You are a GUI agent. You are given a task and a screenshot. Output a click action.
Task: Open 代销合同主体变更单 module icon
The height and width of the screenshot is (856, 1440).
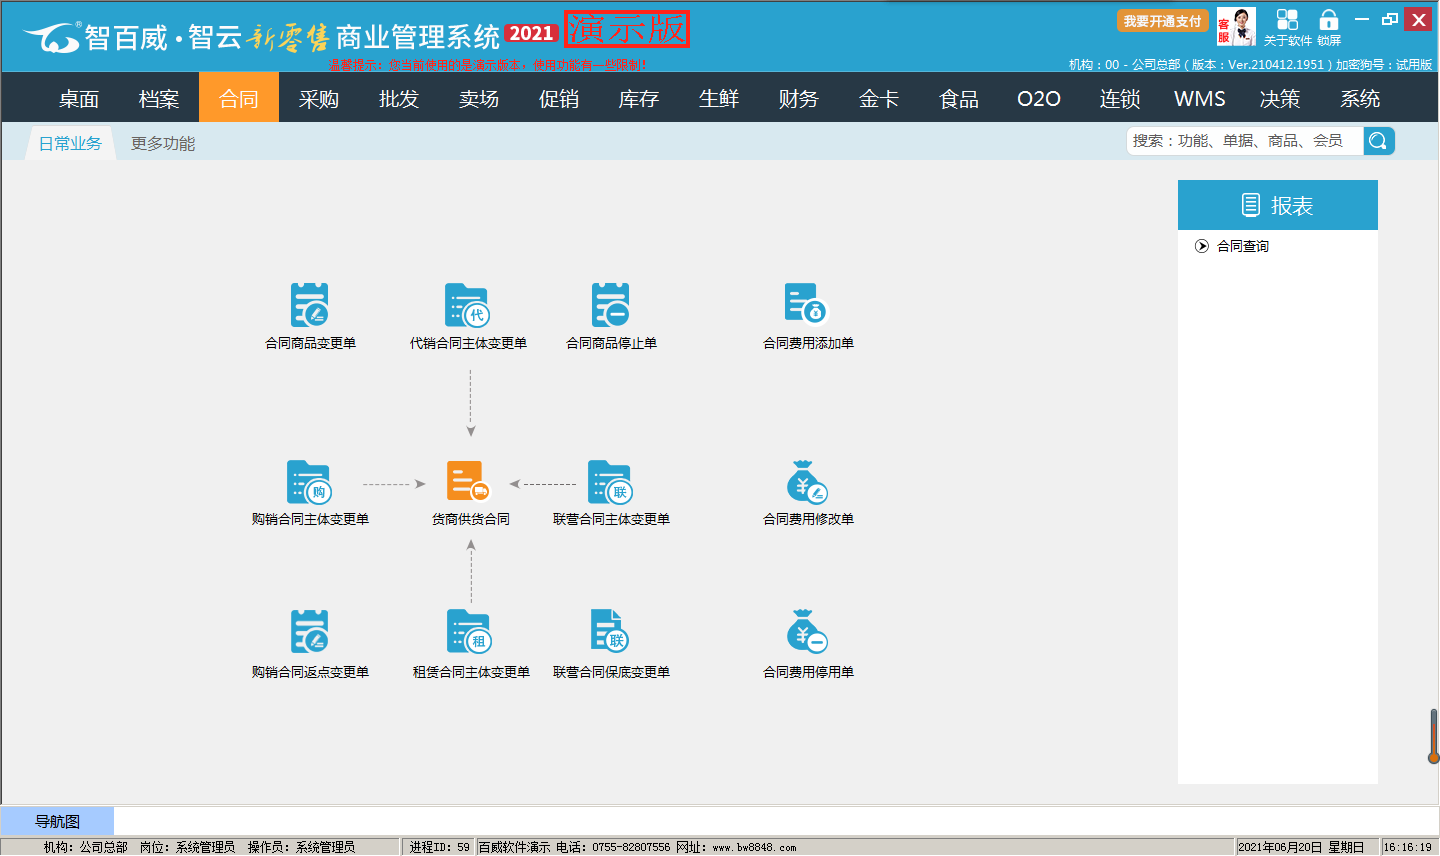467,305
